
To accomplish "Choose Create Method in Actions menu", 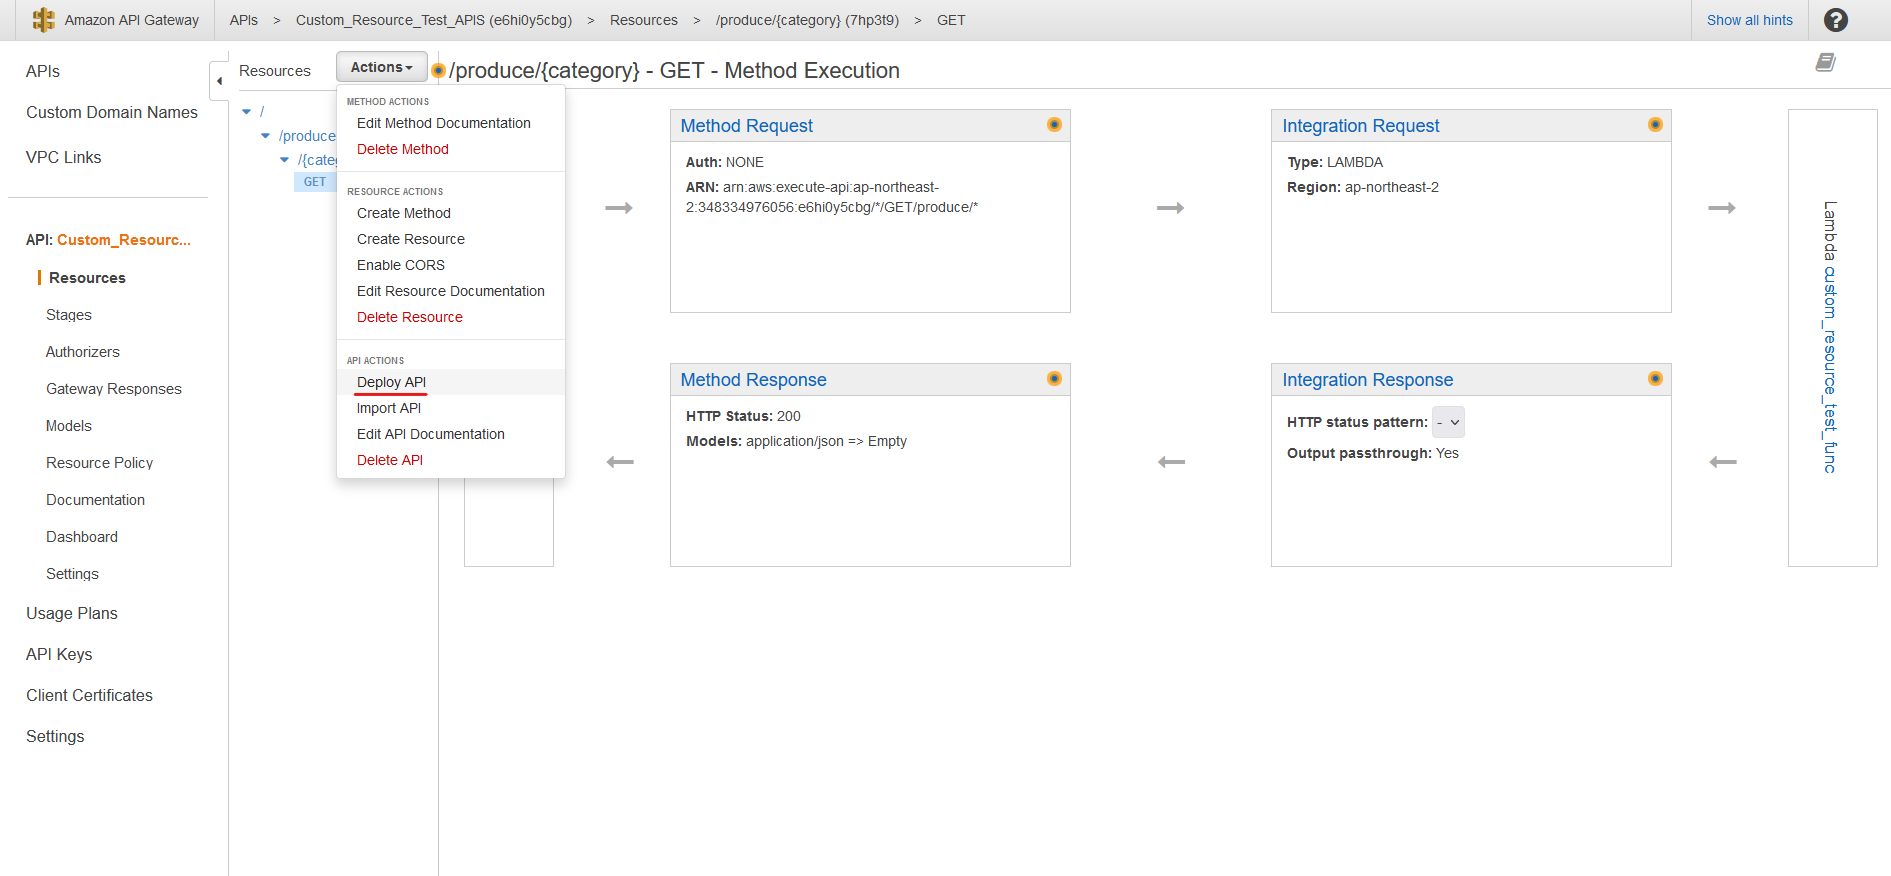I will tap(404, 213).
